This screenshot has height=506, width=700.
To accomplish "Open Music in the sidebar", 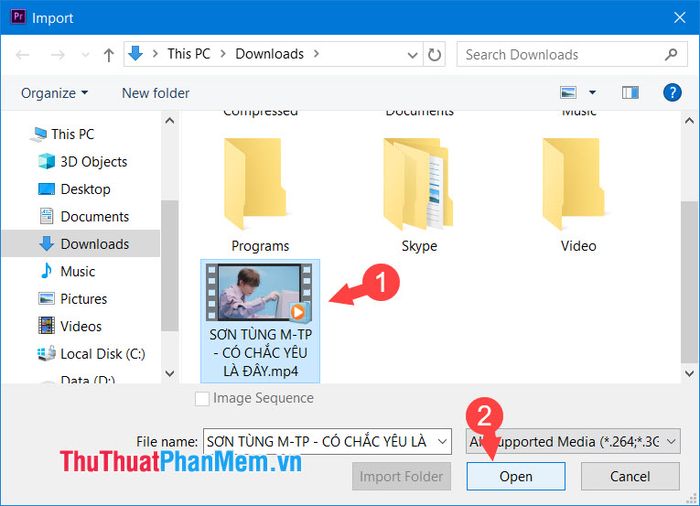I will [78, 272].
